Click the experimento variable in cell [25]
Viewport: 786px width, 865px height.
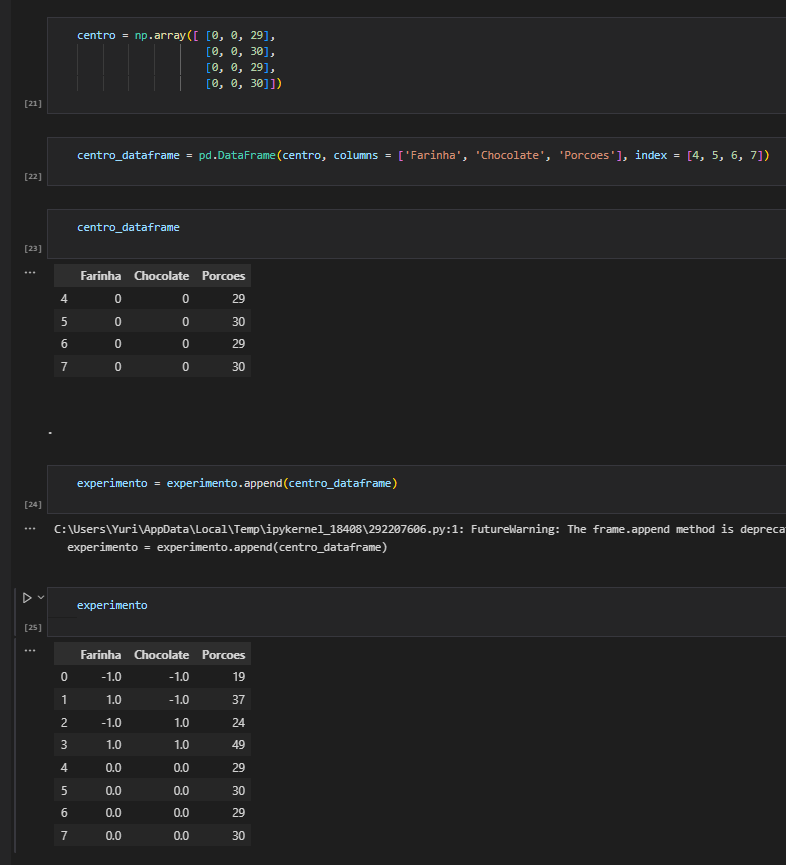click(x=112, y=604)
